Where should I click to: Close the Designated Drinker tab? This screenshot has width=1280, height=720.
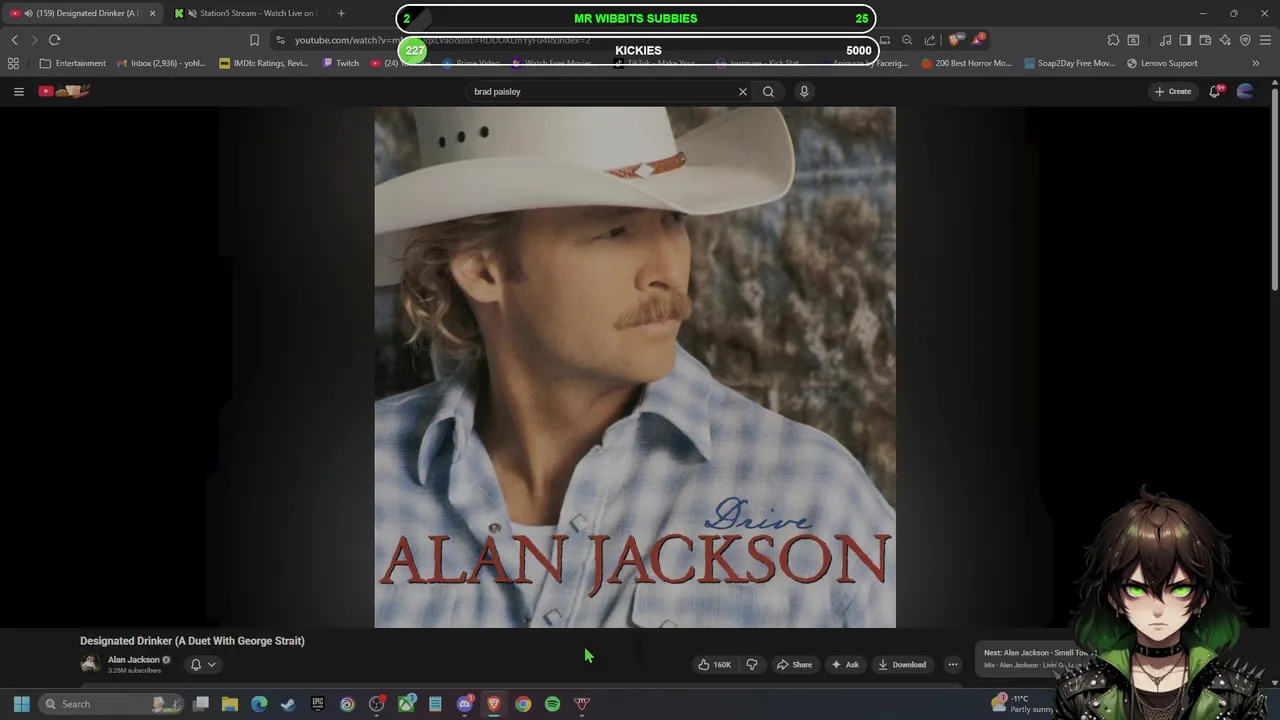click(152, 13)
